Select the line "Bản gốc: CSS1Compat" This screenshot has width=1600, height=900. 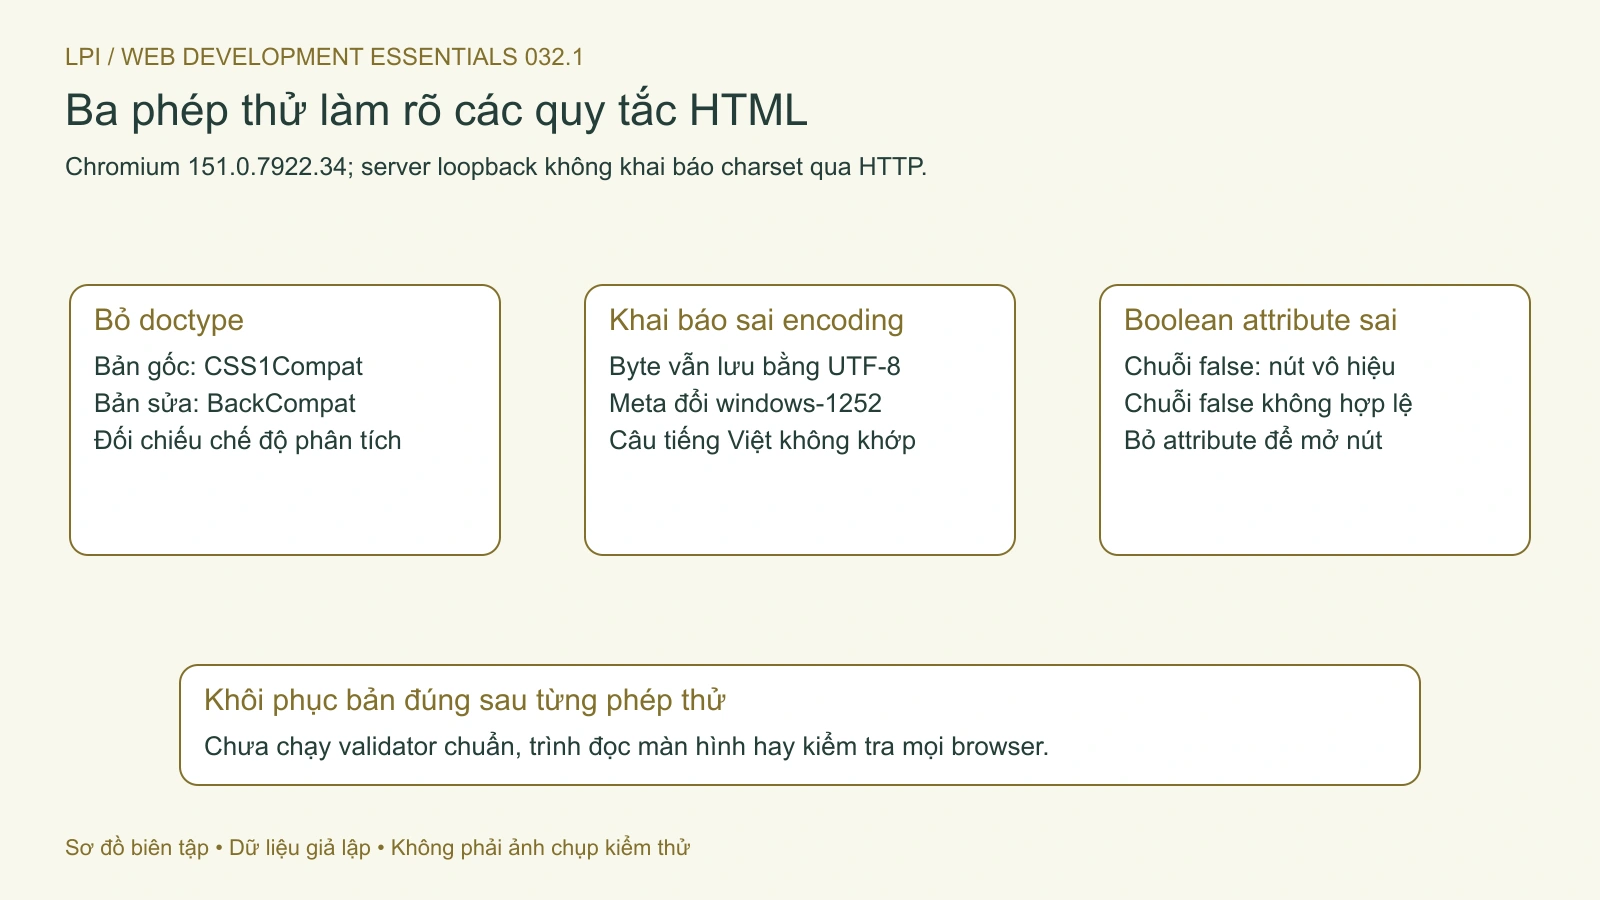[228, 366]
